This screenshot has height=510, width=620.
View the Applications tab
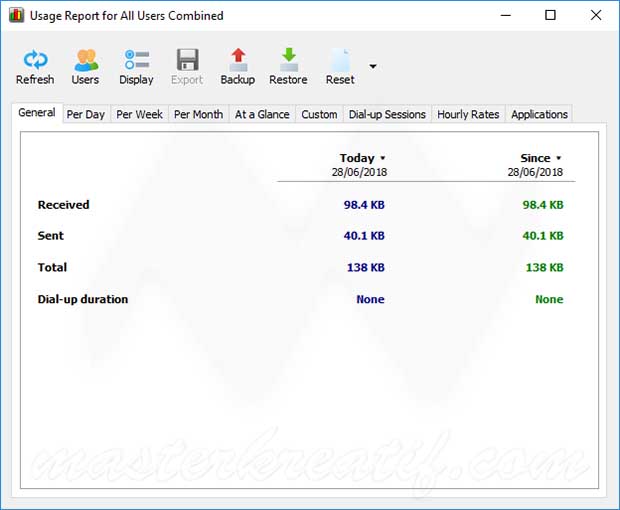[539, 114]
